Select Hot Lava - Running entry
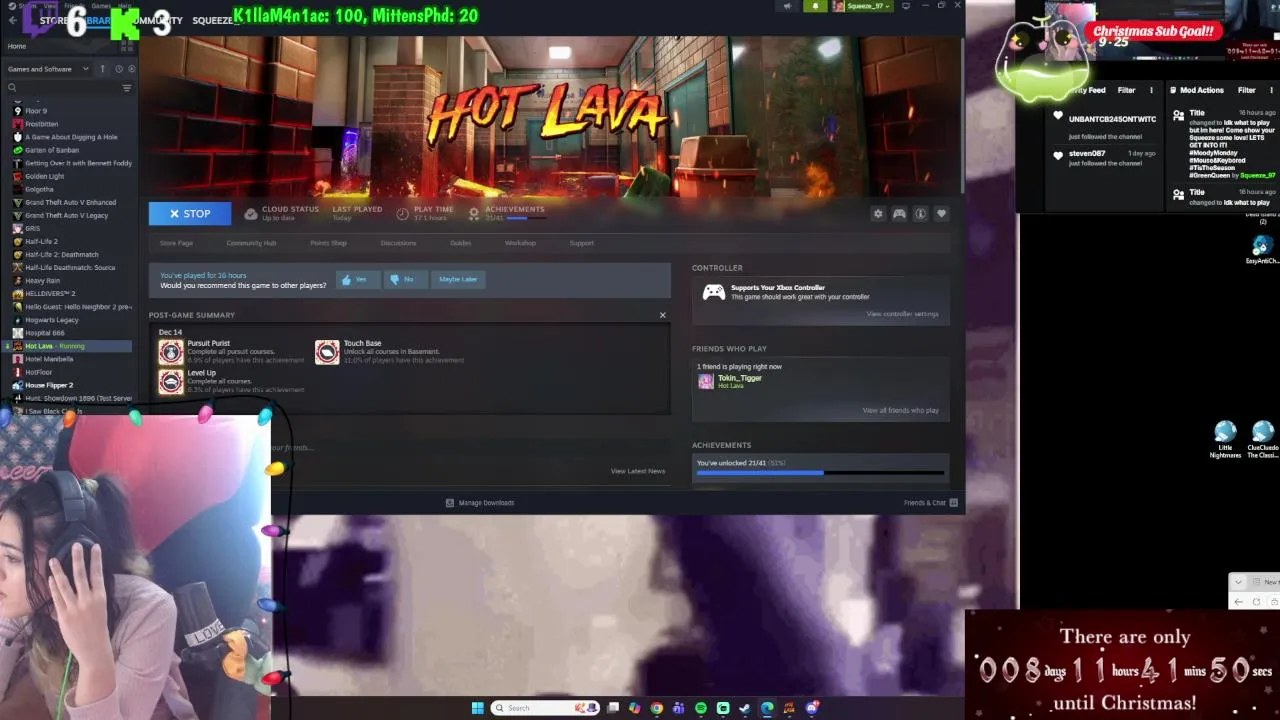 [x=68, y=346]
